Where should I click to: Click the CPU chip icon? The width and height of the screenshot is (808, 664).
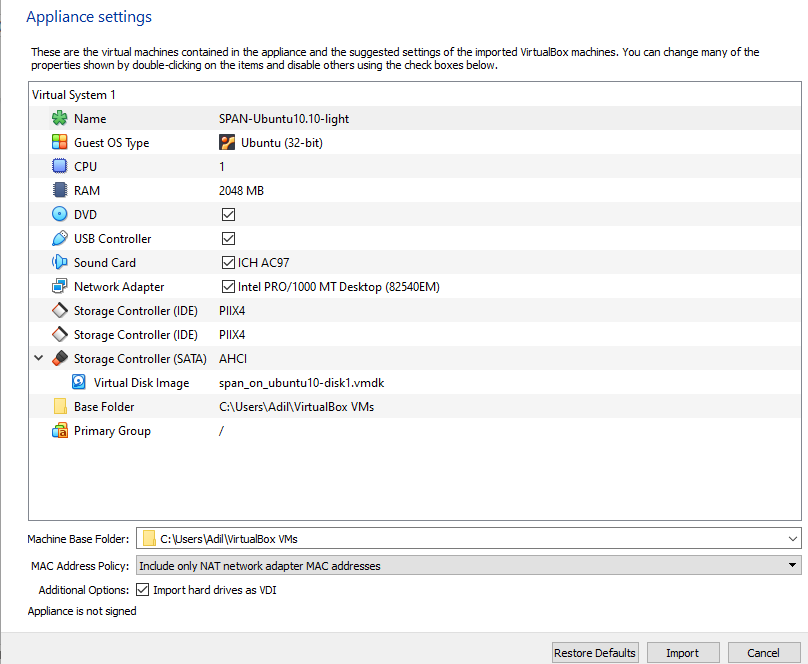coord(60,166)
